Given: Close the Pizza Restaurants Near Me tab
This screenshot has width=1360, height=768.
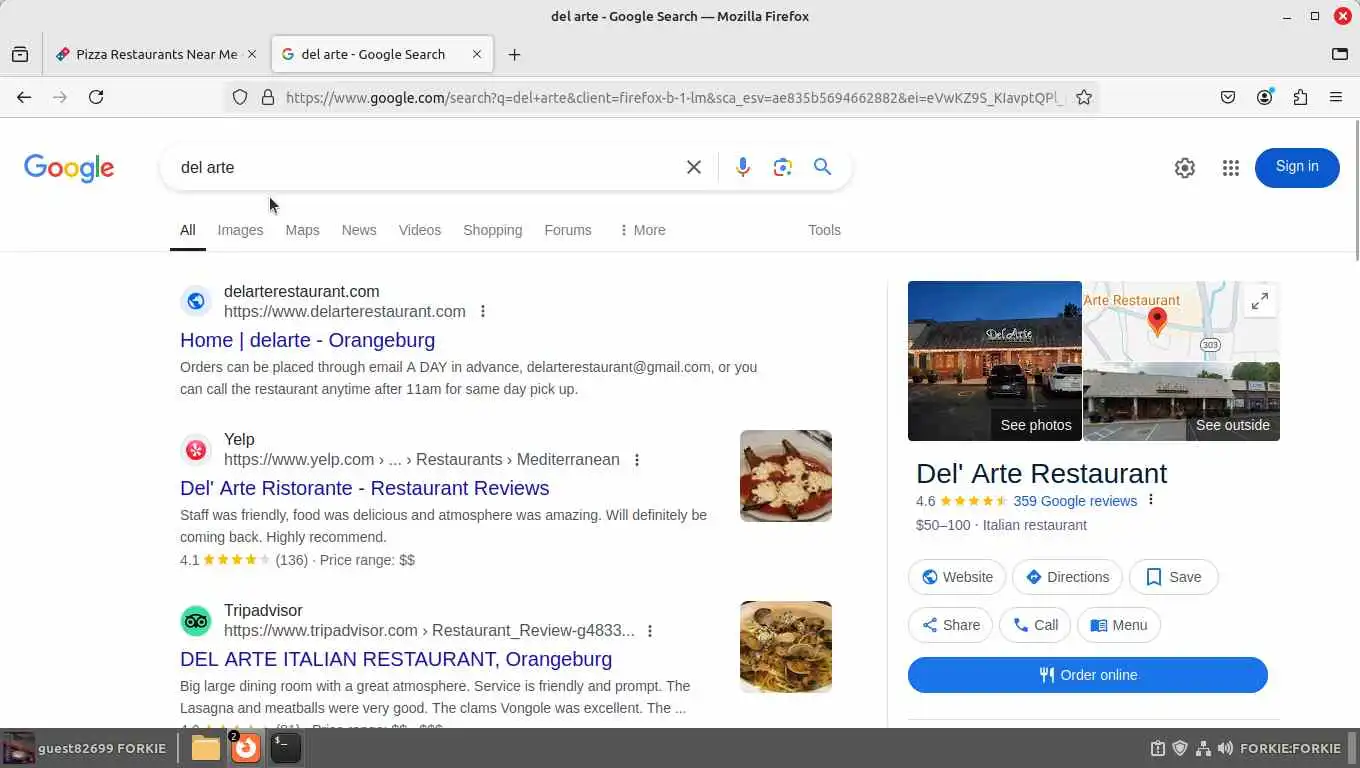Looking at the screenshot, I should click(x=252, y=54).
